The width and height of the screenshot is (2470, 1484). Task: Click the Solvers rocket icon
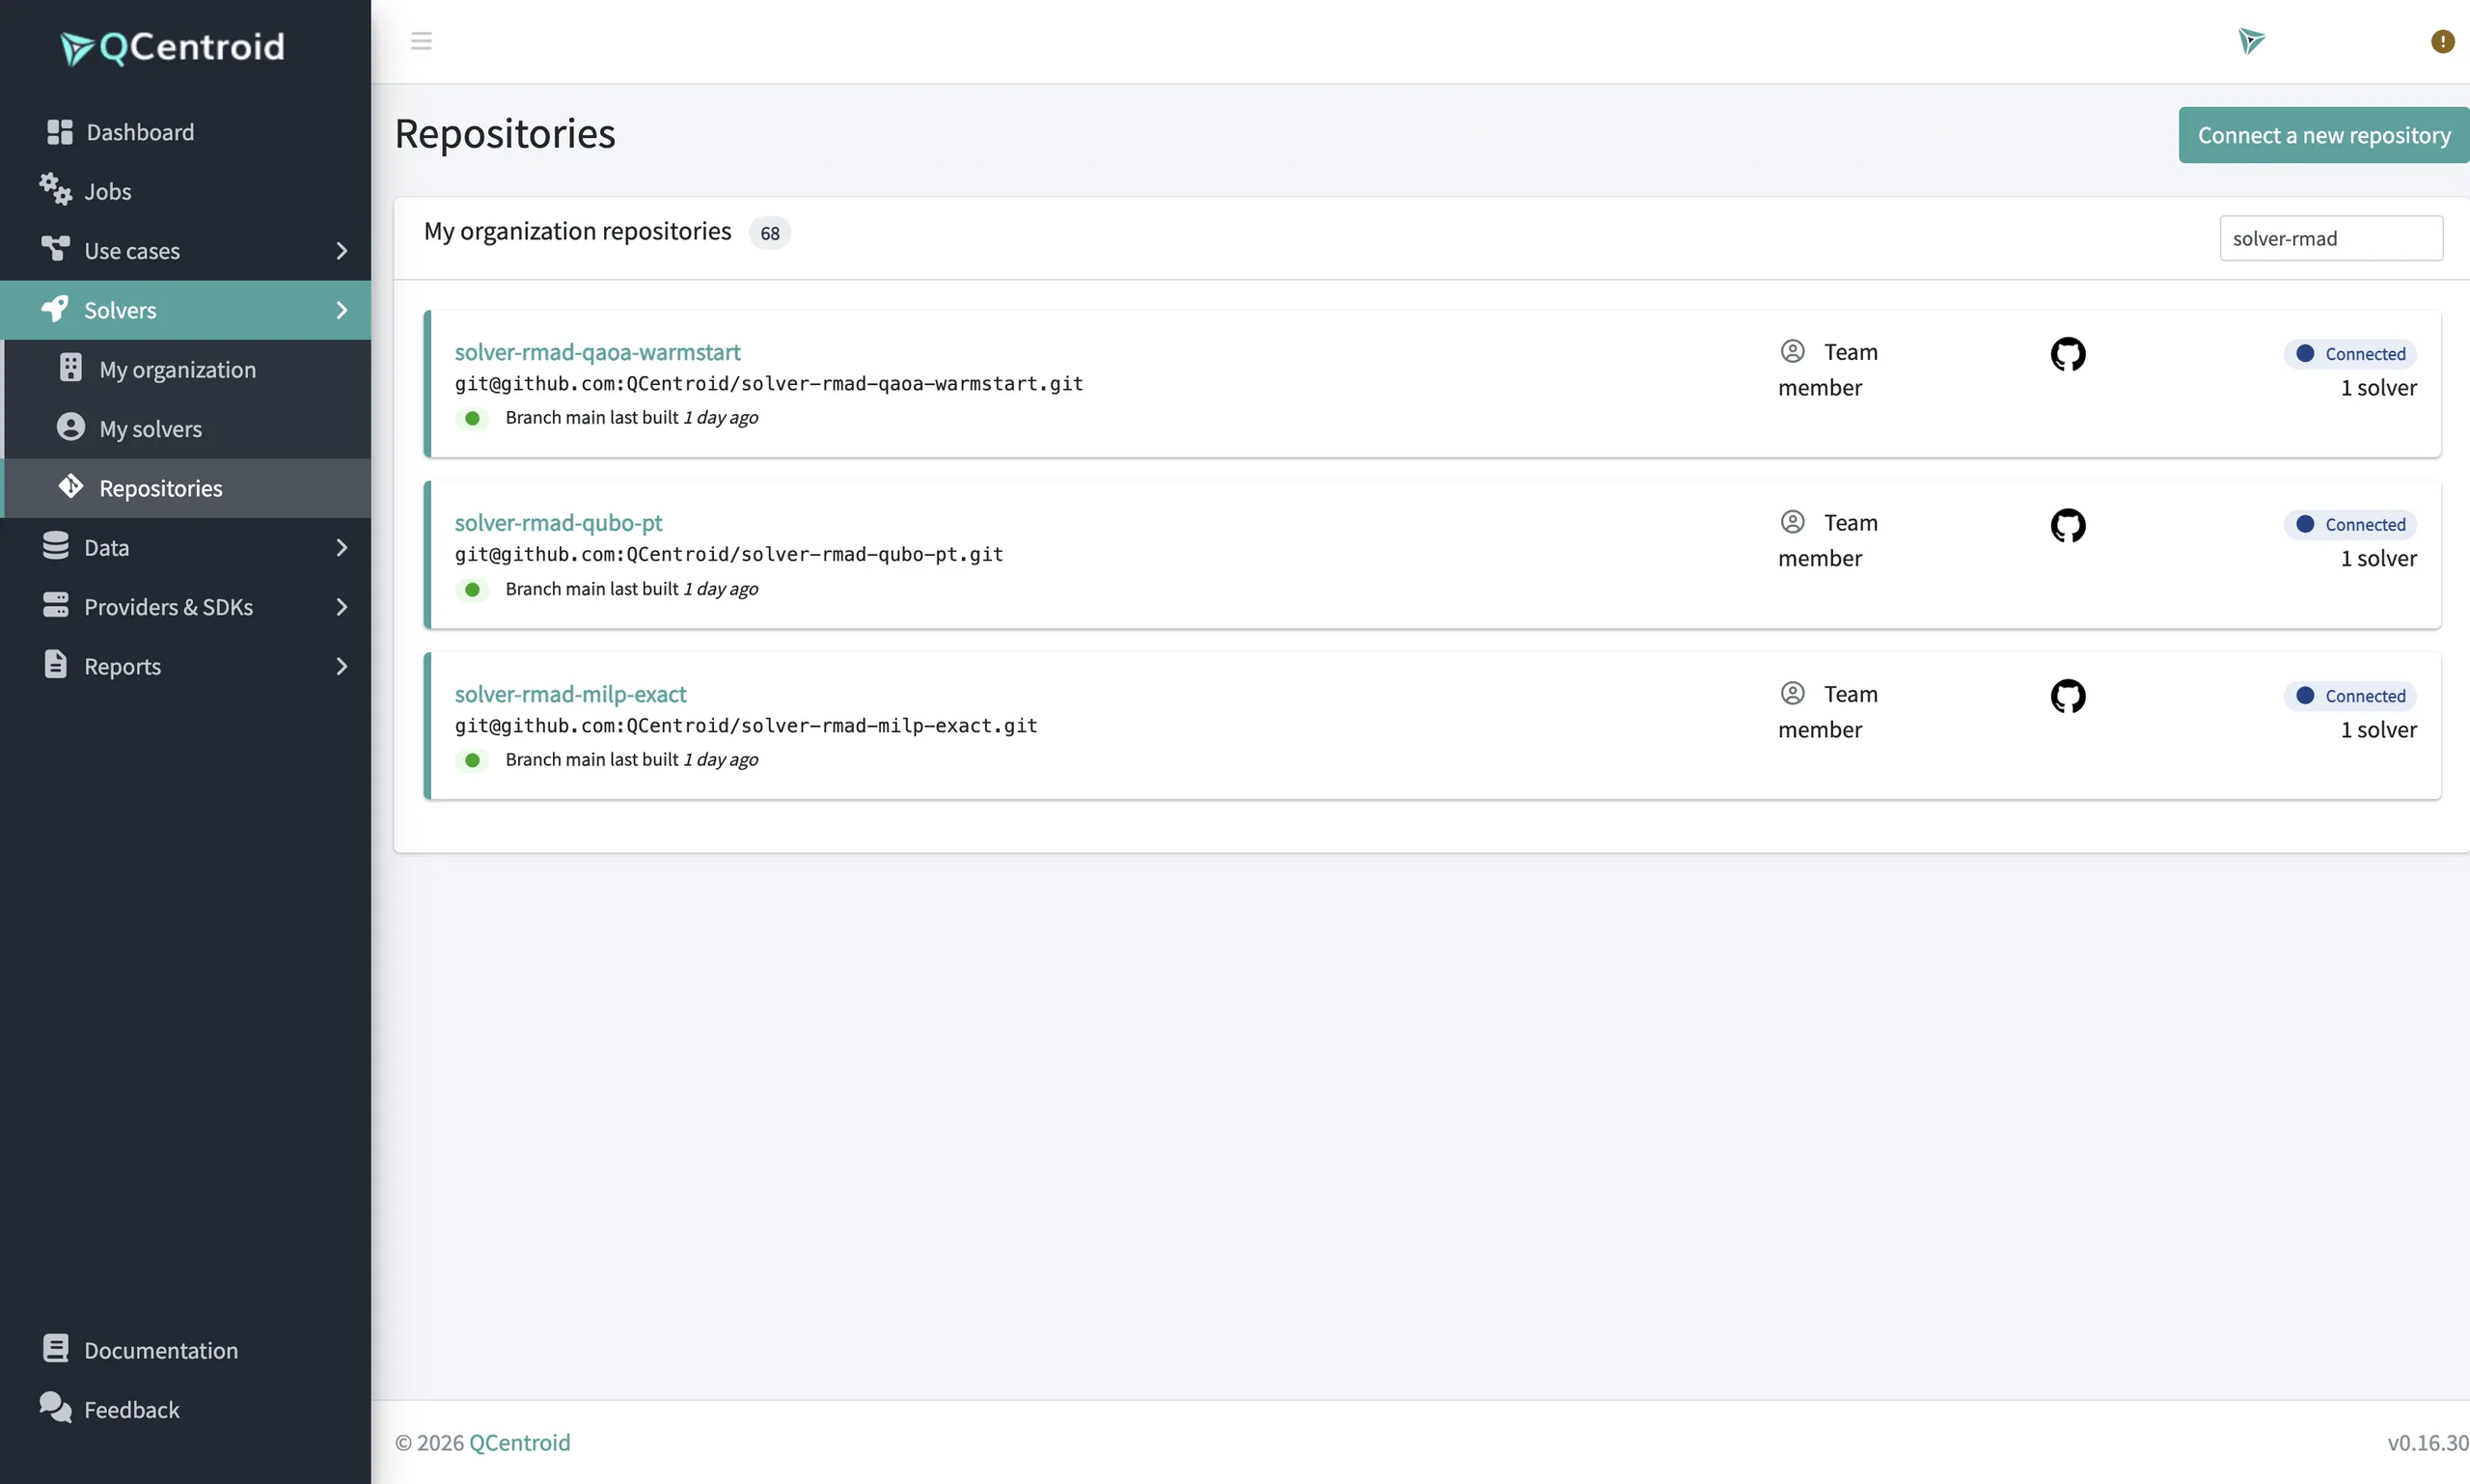(56, 309)
